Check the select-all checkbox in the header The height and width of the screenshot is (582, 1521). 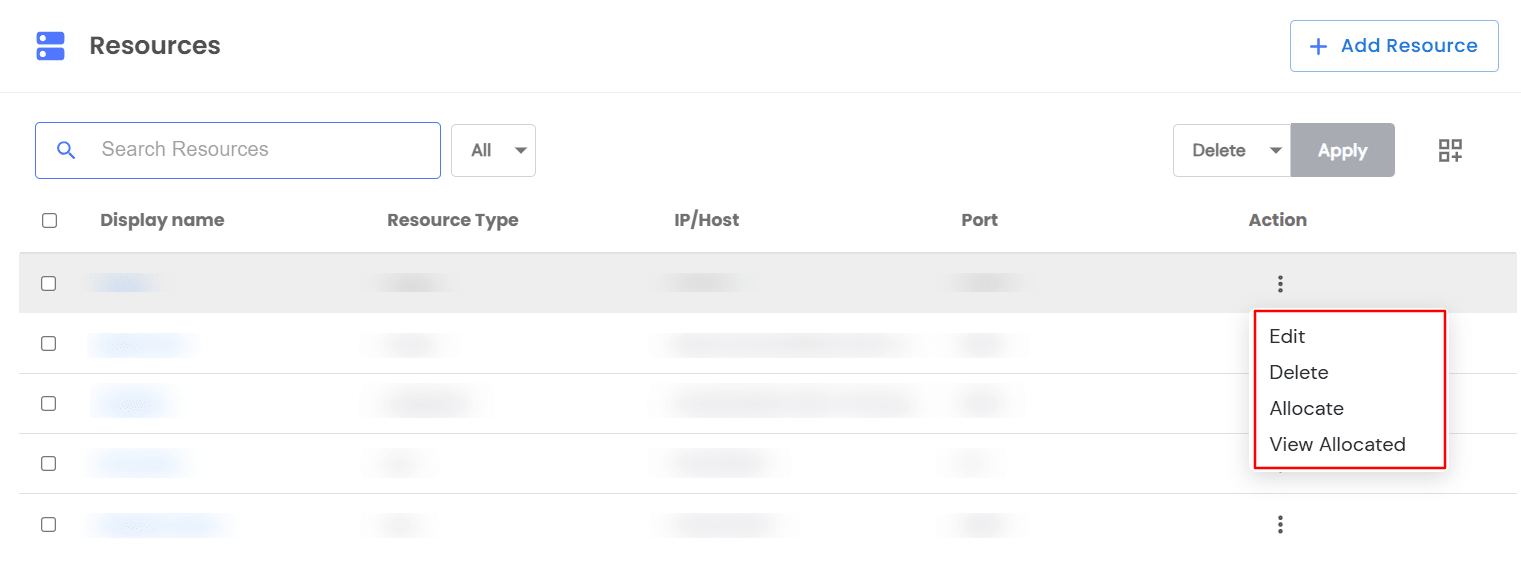(x=50, y=220)
